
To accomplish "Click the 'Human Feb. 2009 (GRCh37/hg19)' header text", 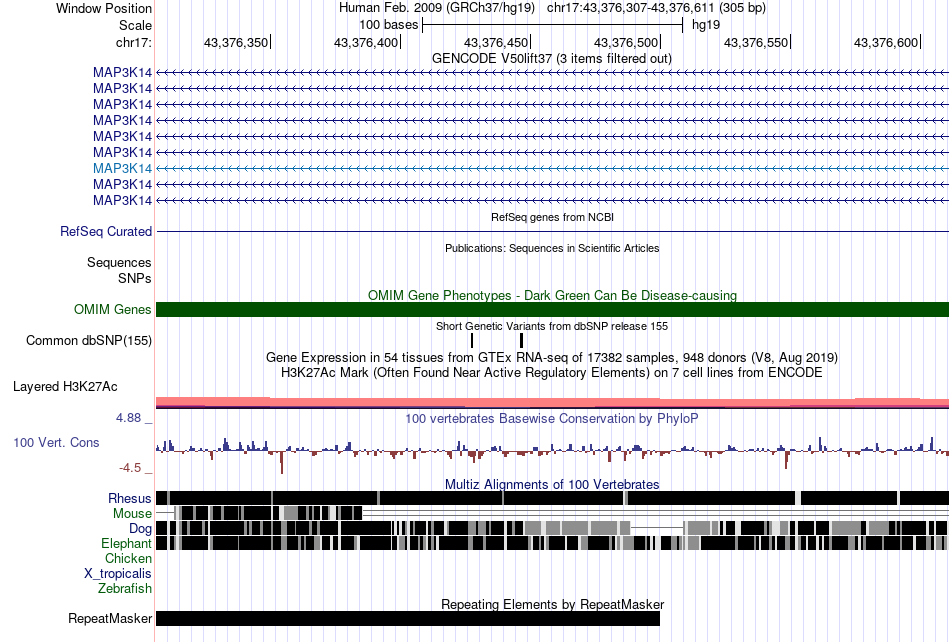I will click(437, 8).
